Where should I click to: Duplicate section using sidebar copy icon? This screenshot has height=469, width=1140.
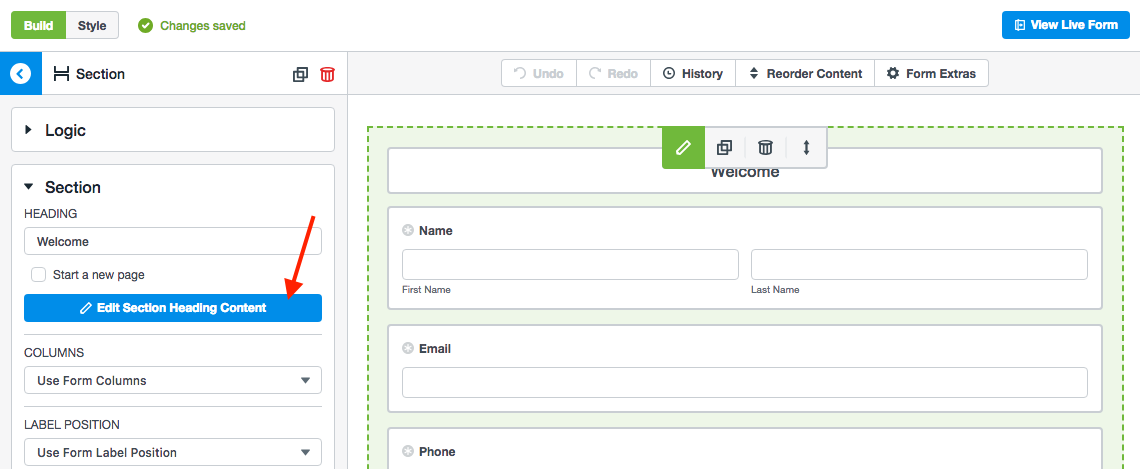[300, 74]
